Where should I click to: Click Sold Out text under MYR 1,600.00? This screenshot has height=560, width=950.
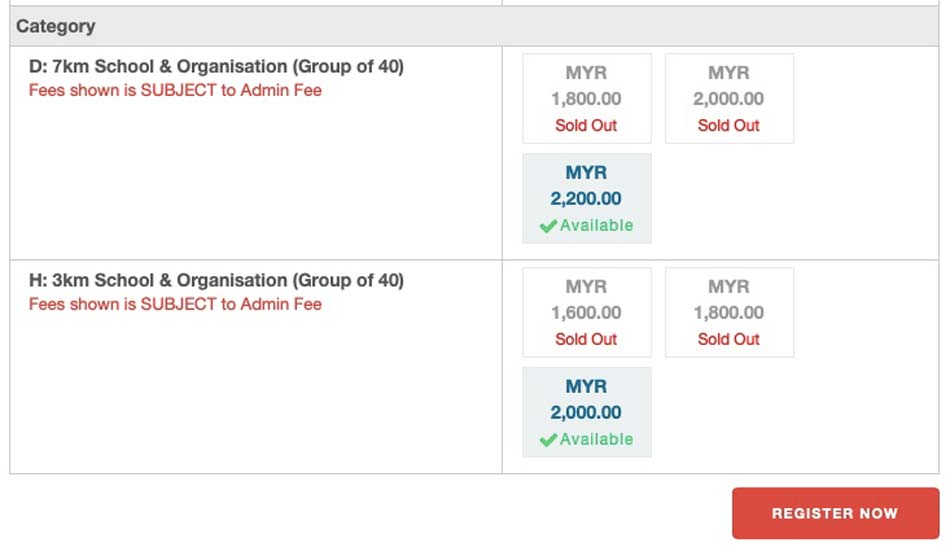tap(586, 339)
